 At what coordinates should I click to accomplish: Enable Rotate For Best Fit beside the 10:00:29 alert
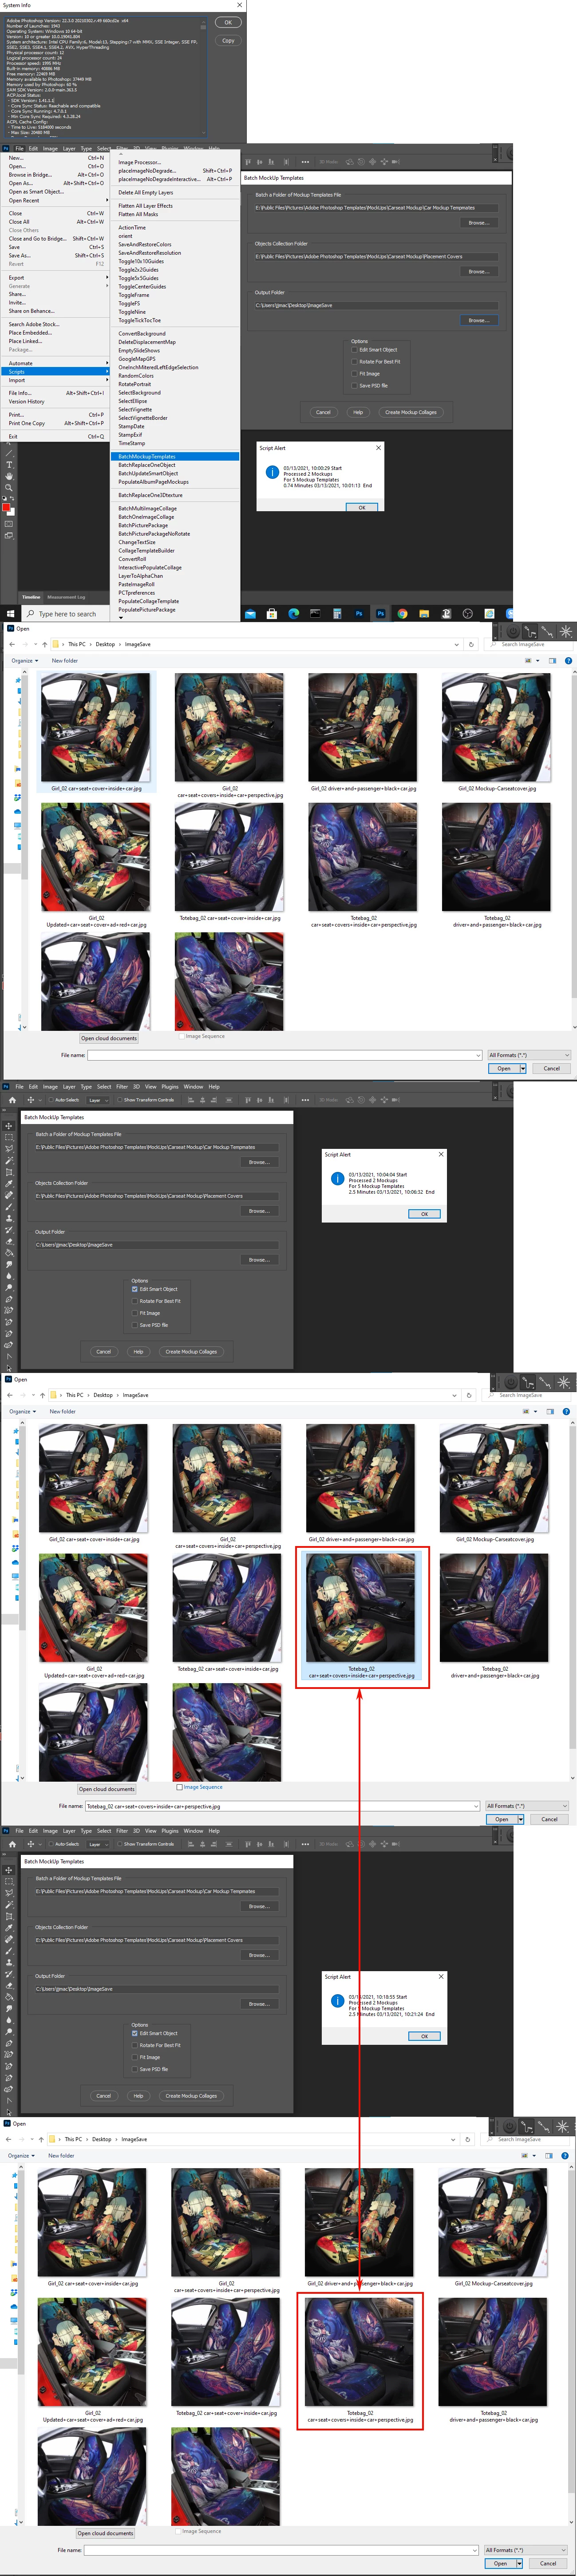(354, 362)
